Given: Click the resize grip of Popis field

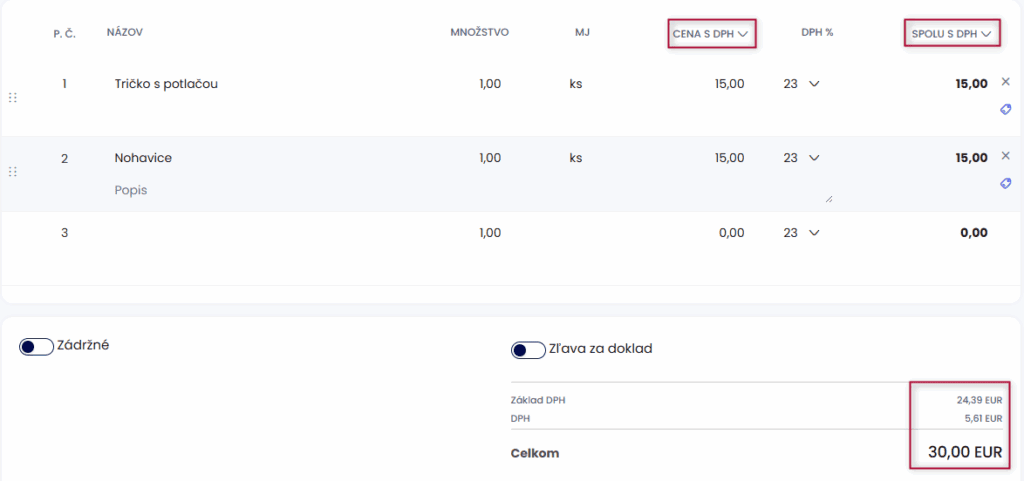Looking at the screenshot, I should point(828,199).
